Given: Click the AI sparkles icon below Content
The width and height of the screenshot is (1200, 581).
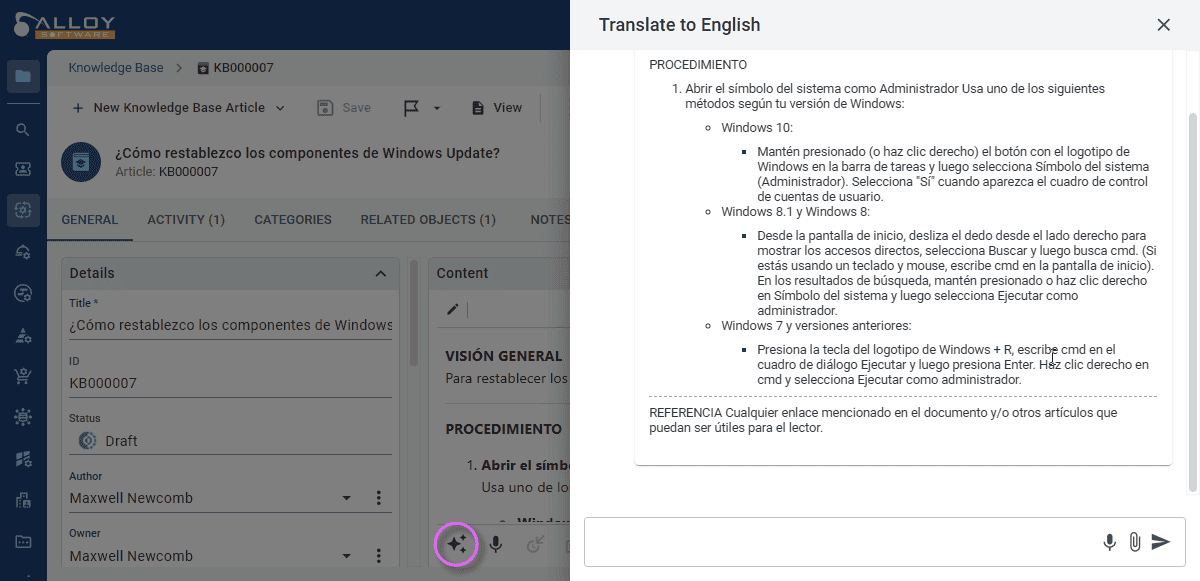Looking at the screenshot, I should (x=458, y=544).
